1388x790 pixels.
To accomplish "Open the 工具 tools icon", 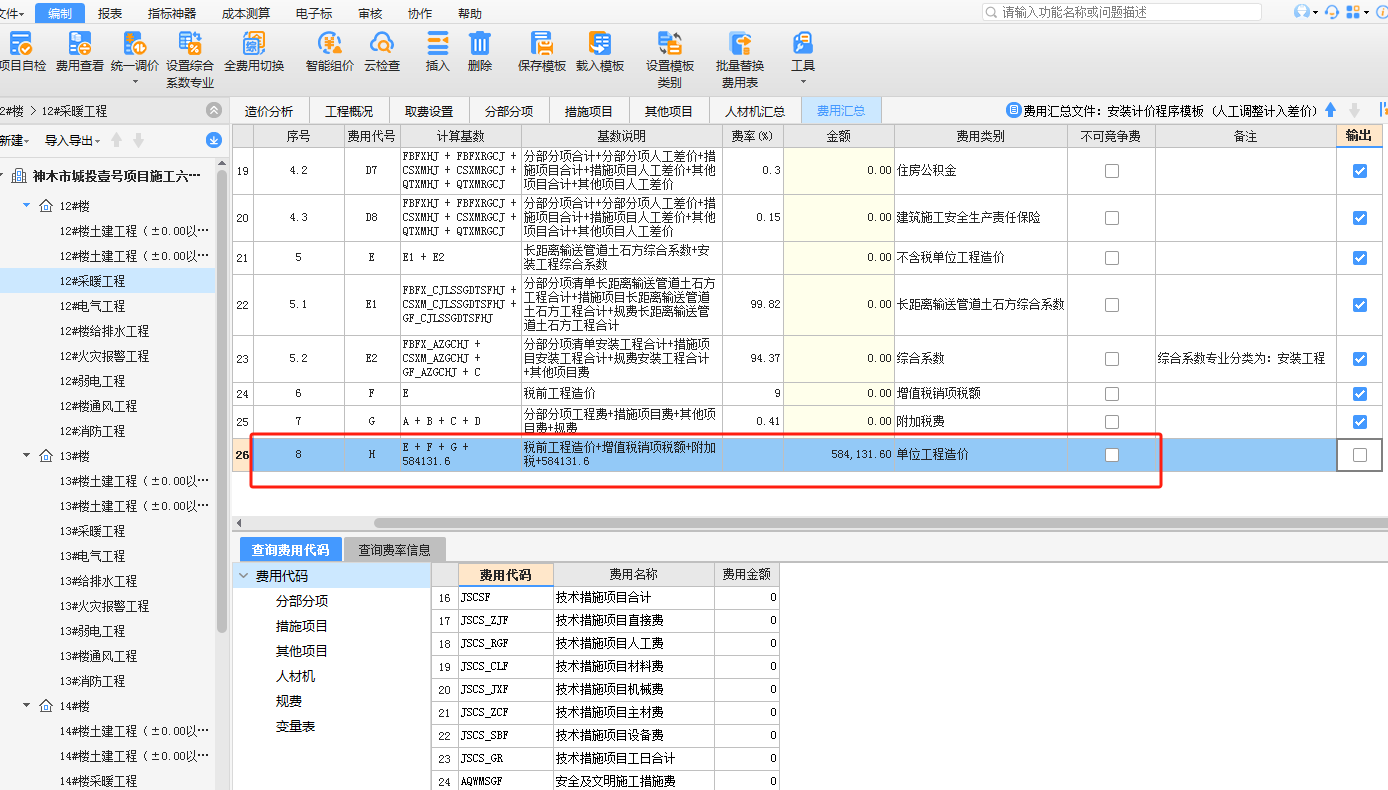I will [803, 44].
